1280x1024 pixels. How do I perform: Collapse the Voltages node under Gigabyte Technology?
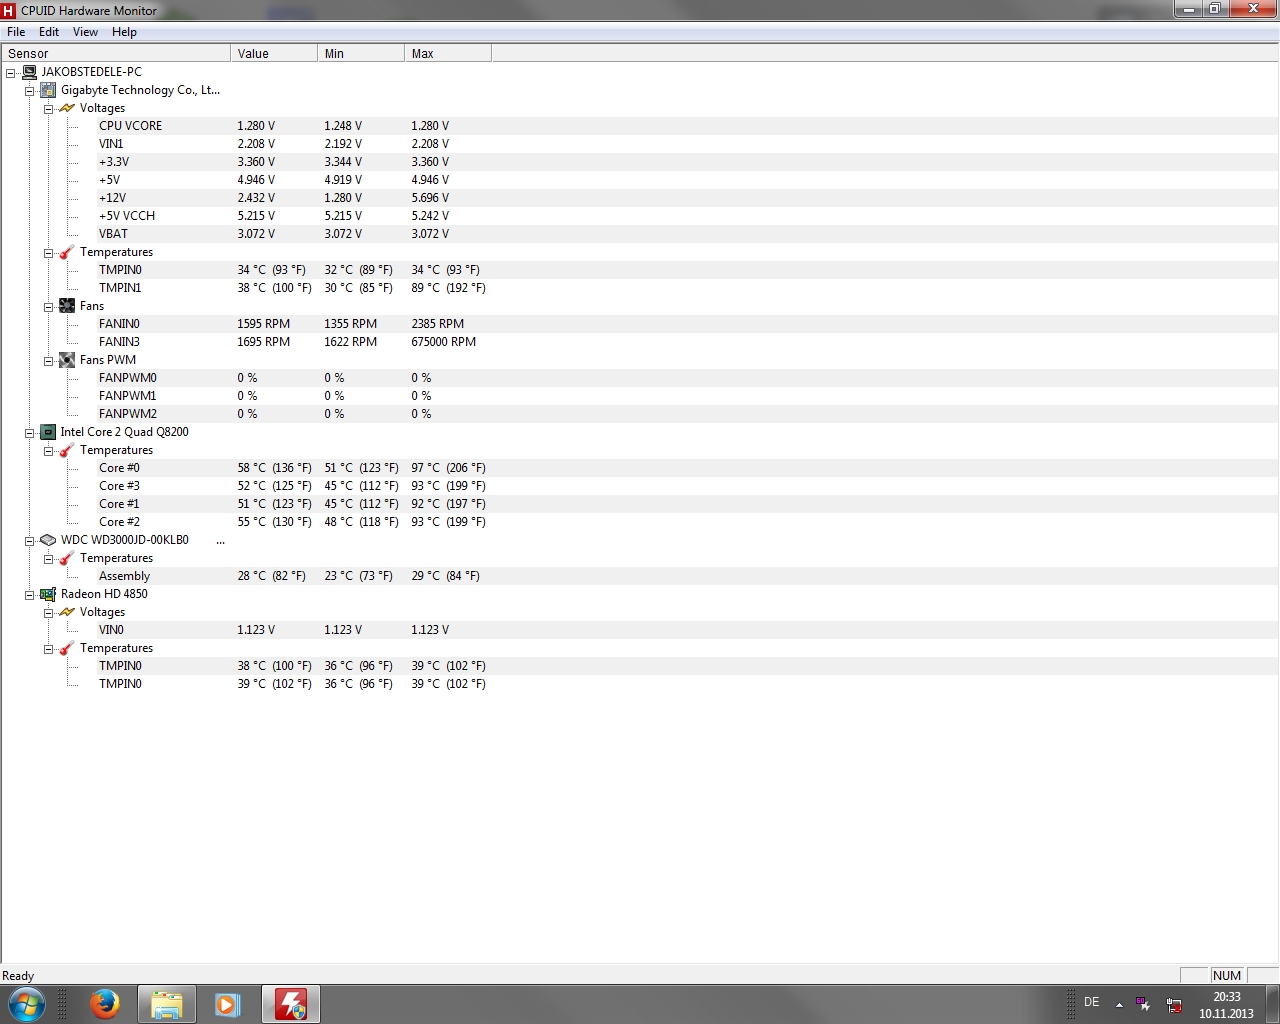48,109
